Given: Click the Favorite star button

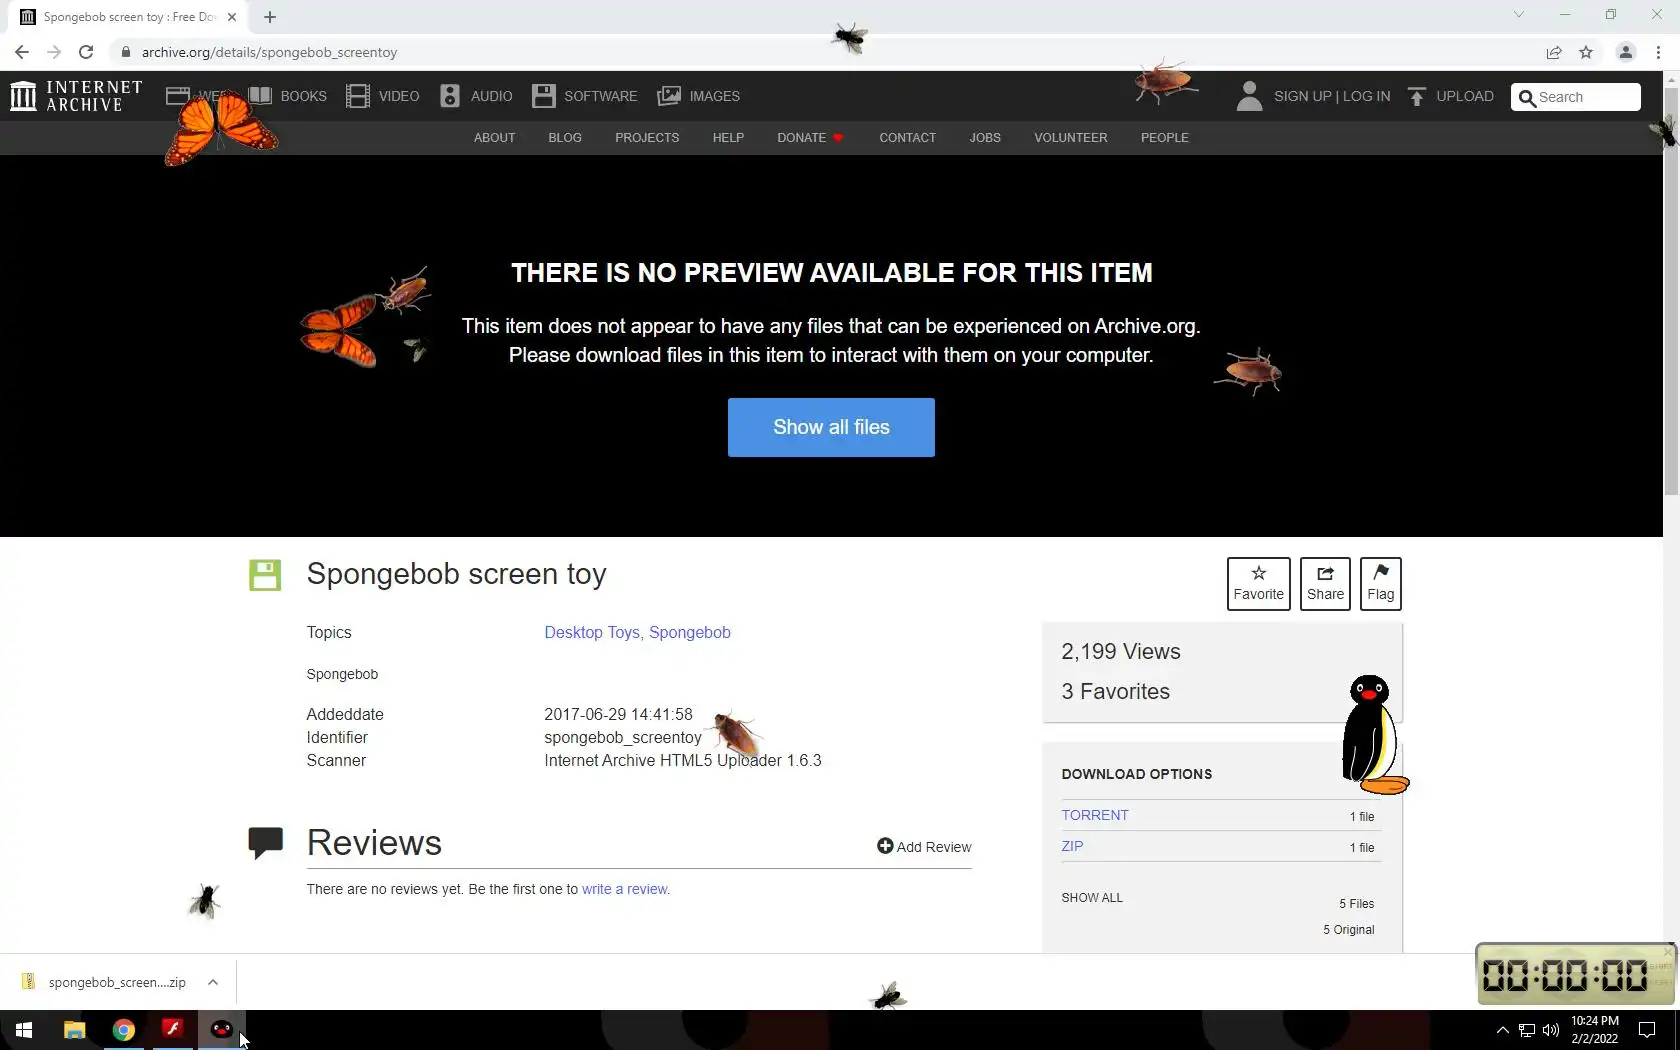Looking at the screenshot, I should 1258,583.
